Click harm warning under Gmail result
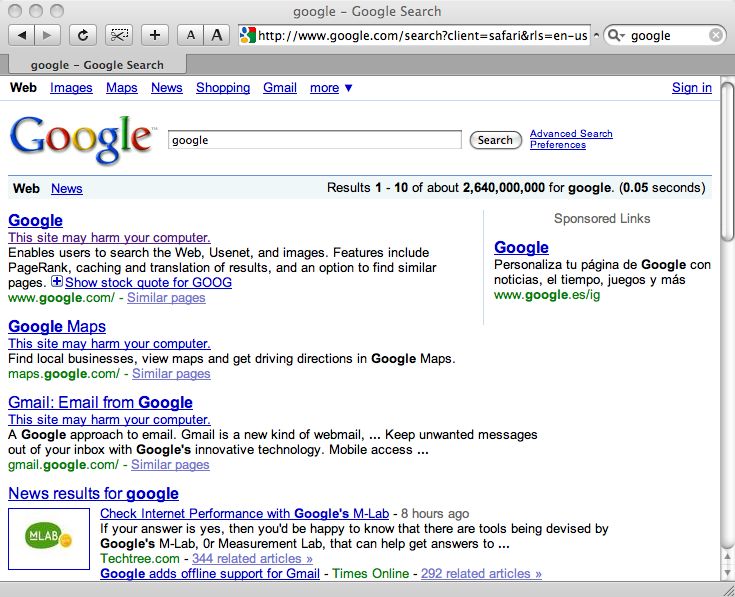This screenshot has width=735, height=597. coord(109,419)
